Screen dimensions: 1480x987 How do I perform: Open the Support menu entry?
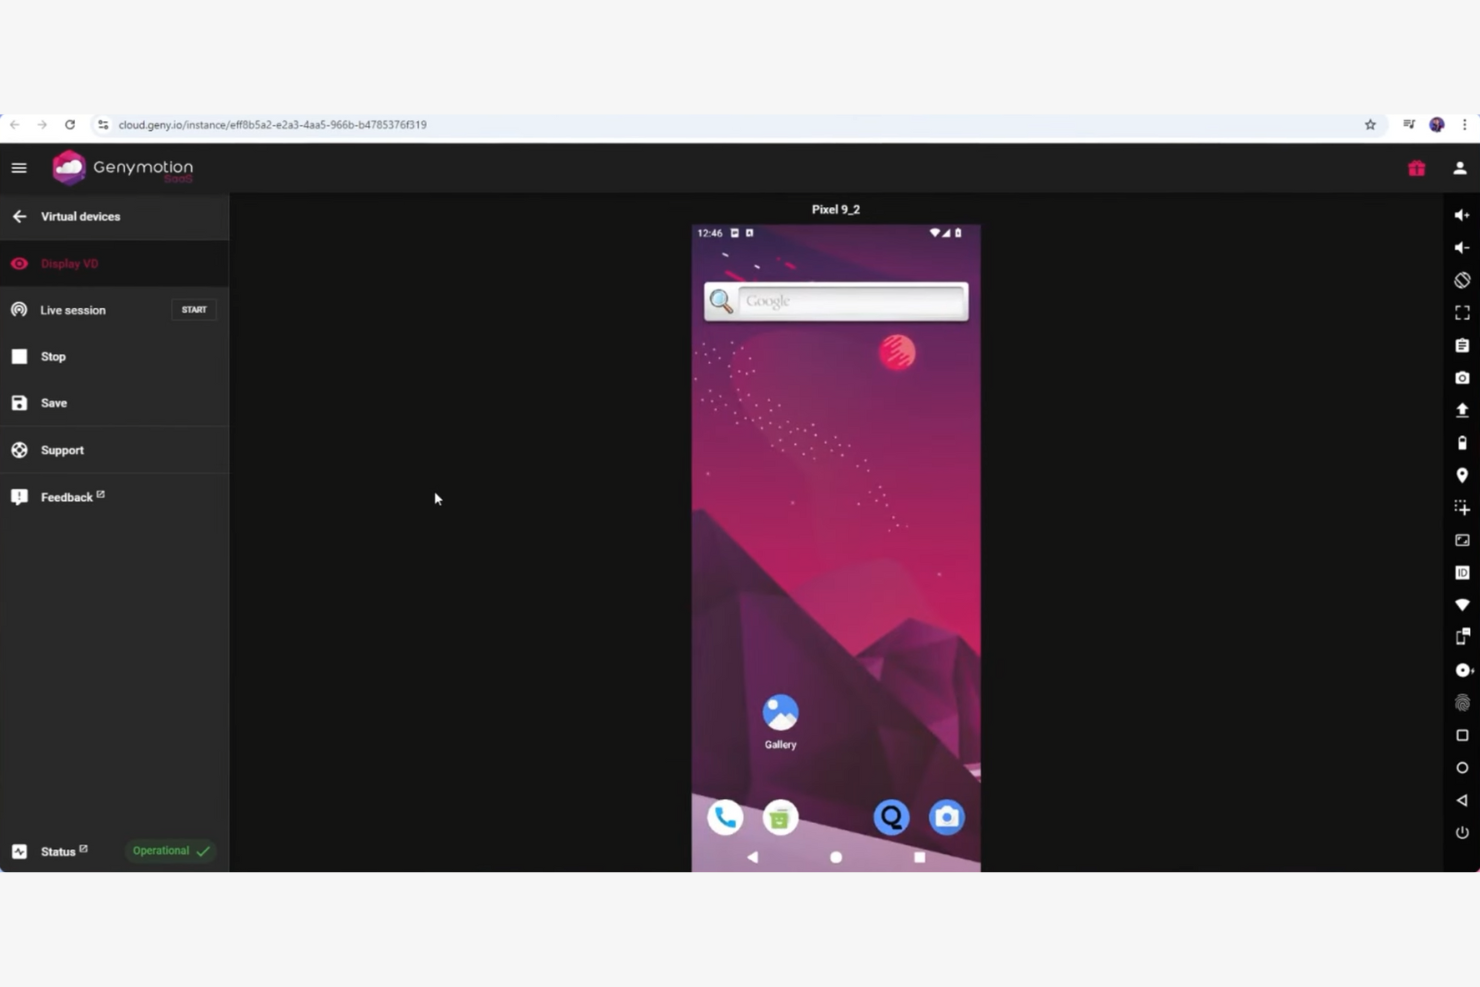click(62, 450)
